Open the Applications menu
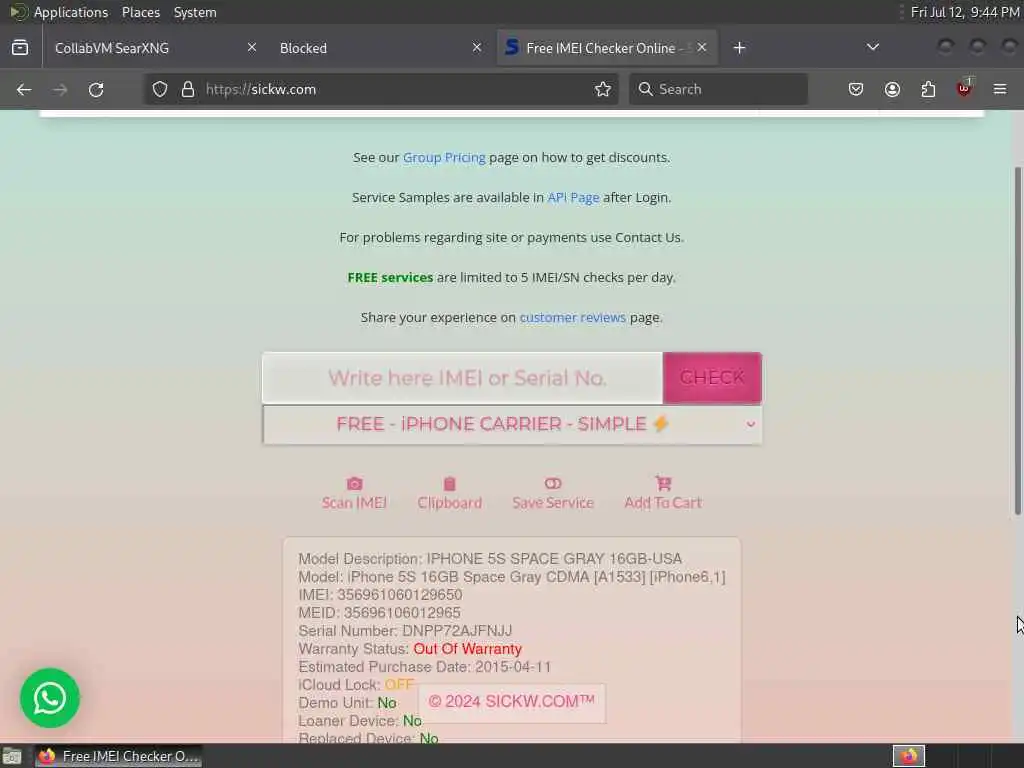Screen dimensions: 1024x768 coord(71,12)
